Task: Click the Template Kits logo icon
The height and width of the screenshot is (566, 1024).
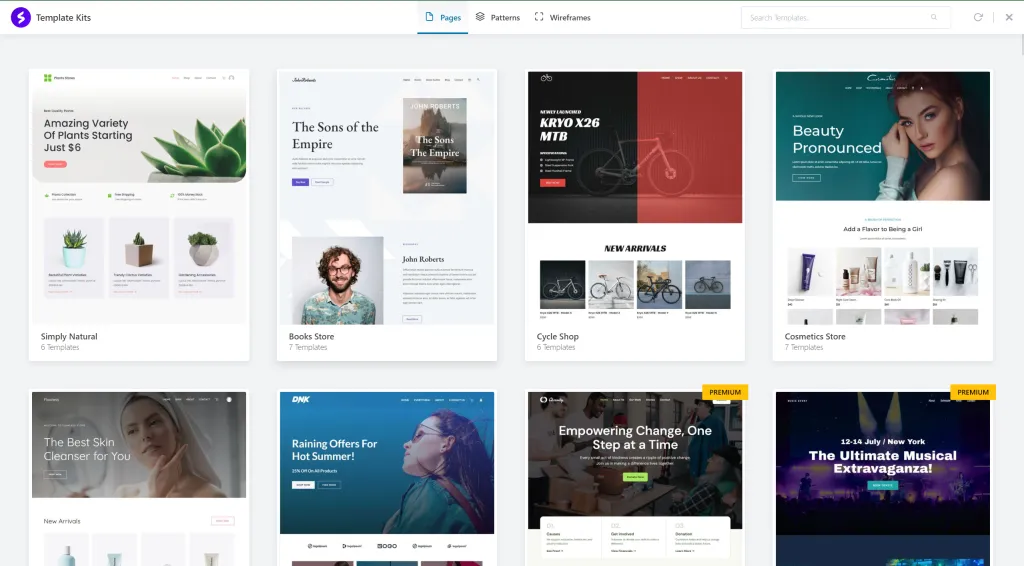Action: (19, 17)
